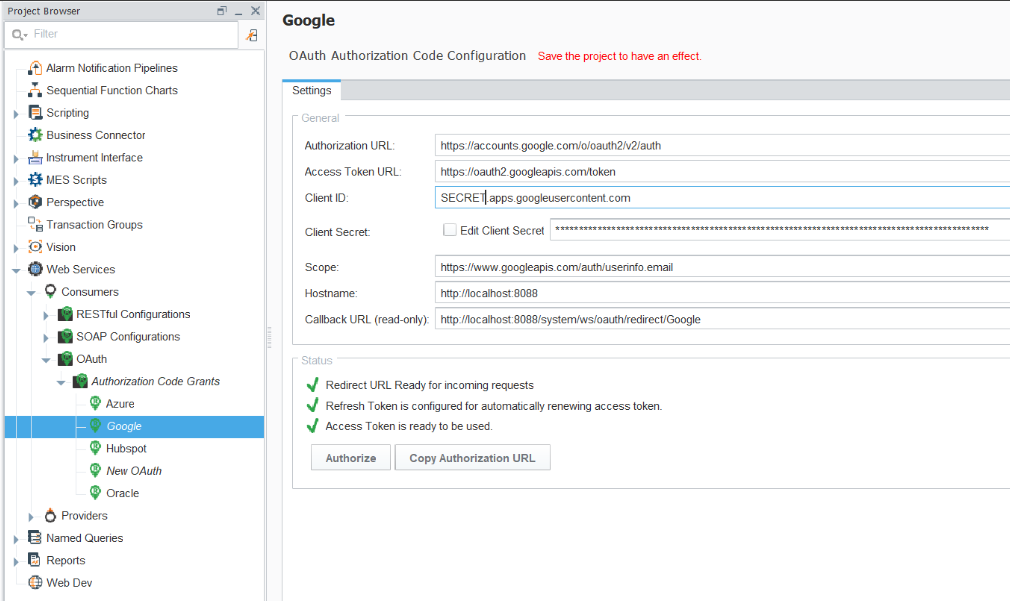Switch to the Settings tab

[311, 90]
